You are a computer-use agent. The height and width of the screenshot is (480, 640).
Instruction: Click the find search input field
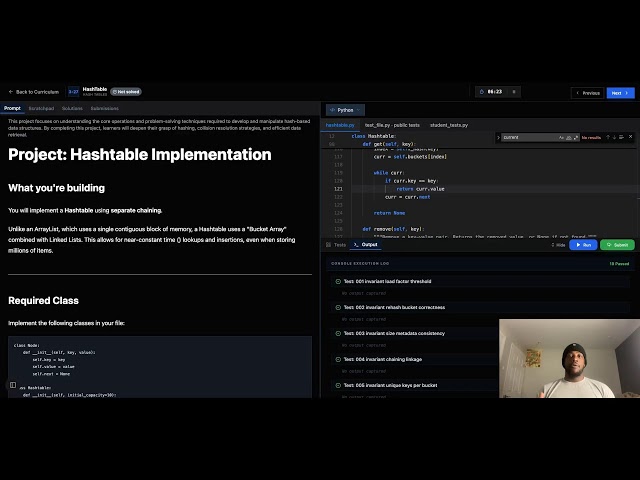point(529,138)
